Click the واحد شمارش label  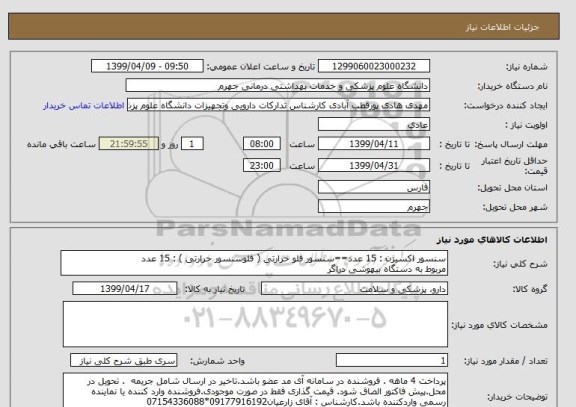click(x=217, y=361)
